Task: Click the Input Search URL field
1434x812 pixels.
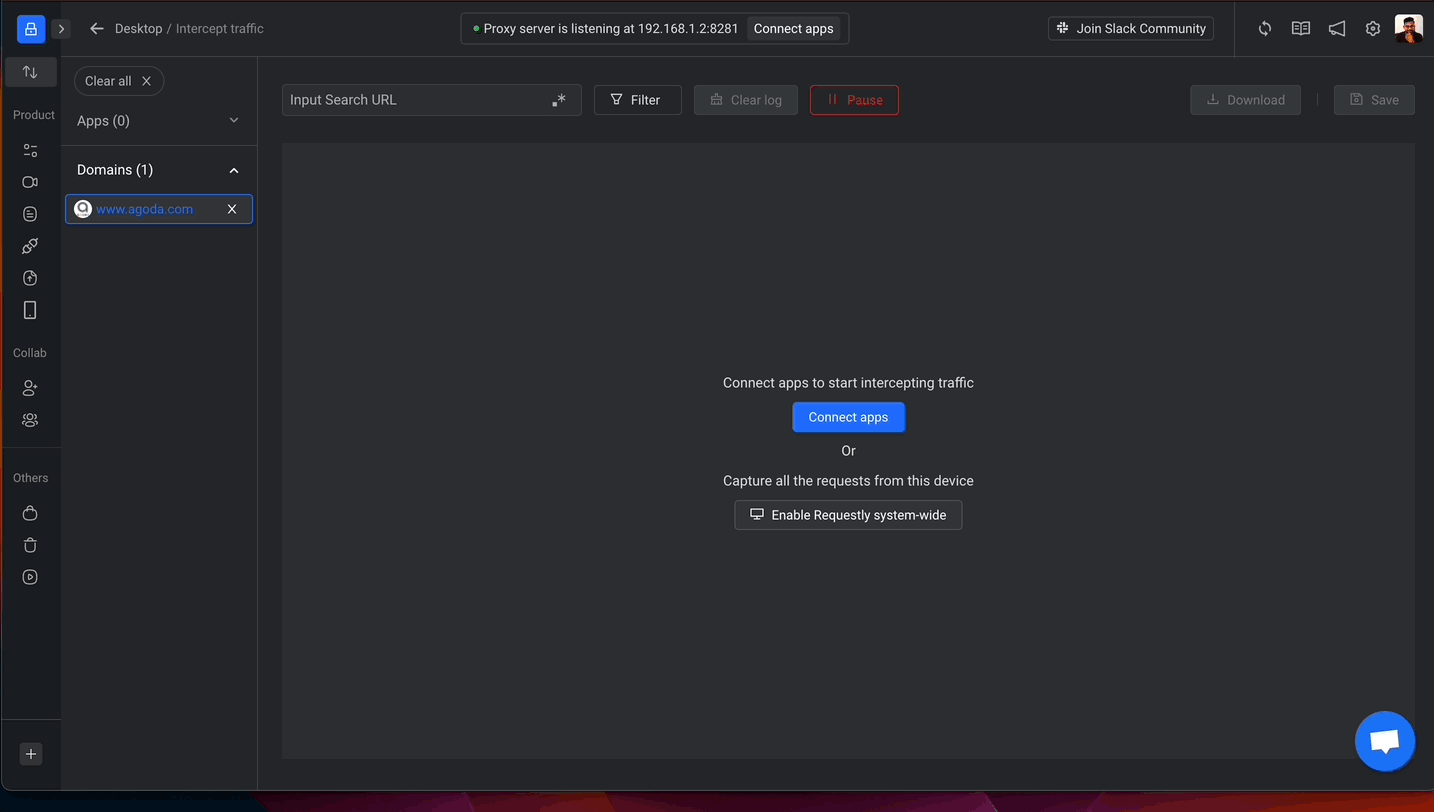Action: tap(432, 100)
